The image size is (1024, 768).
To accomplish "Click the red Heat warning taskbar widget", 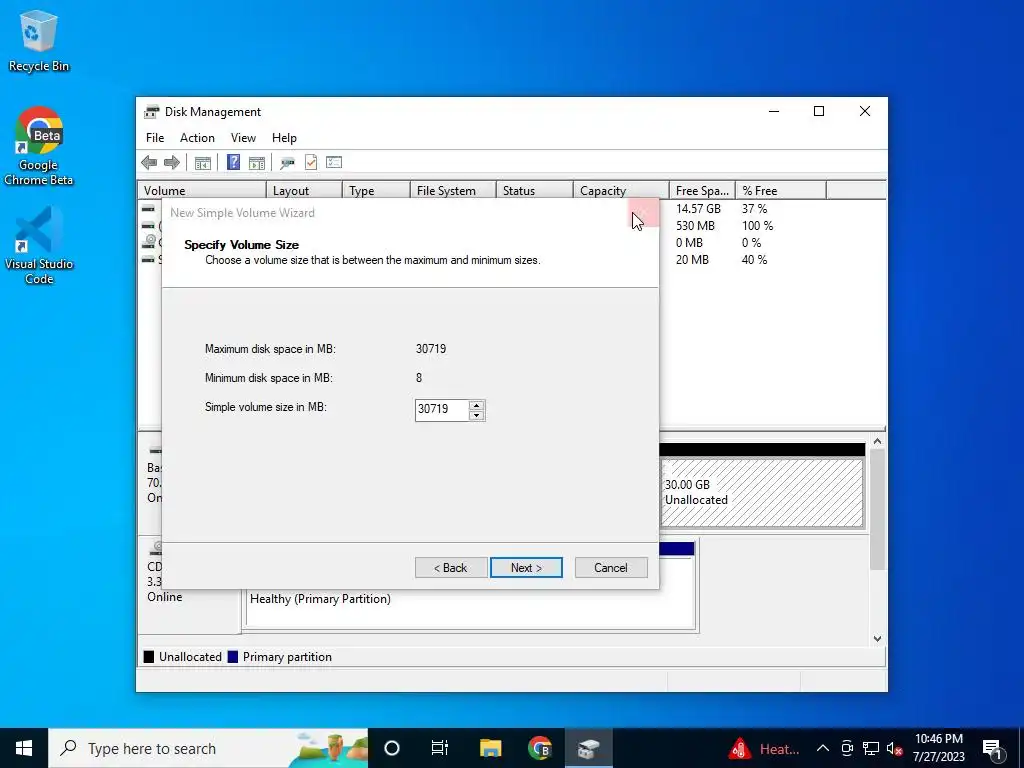I will point(765,748).
